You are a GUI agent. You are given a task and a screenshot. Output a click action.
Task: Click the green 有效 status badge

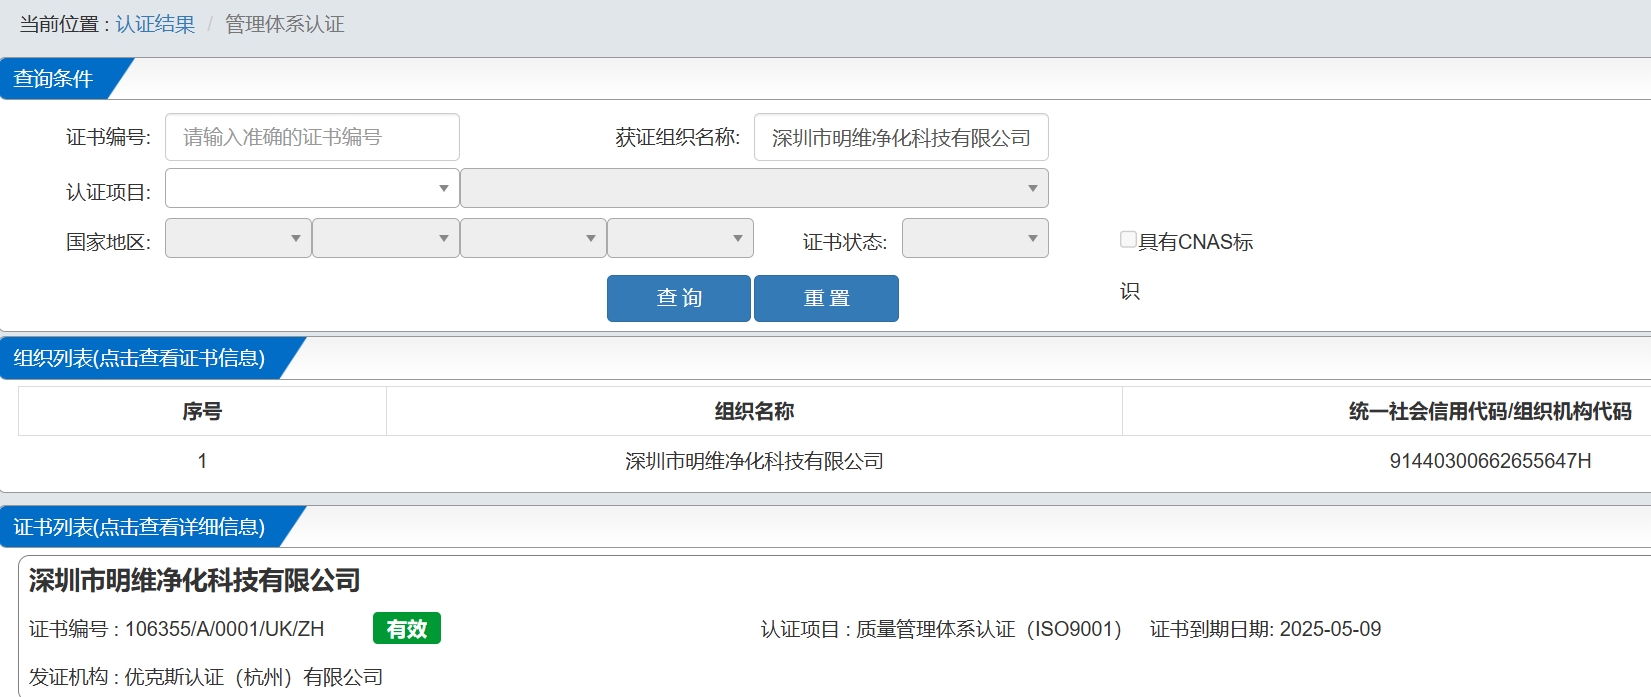(x=407, y=628)
